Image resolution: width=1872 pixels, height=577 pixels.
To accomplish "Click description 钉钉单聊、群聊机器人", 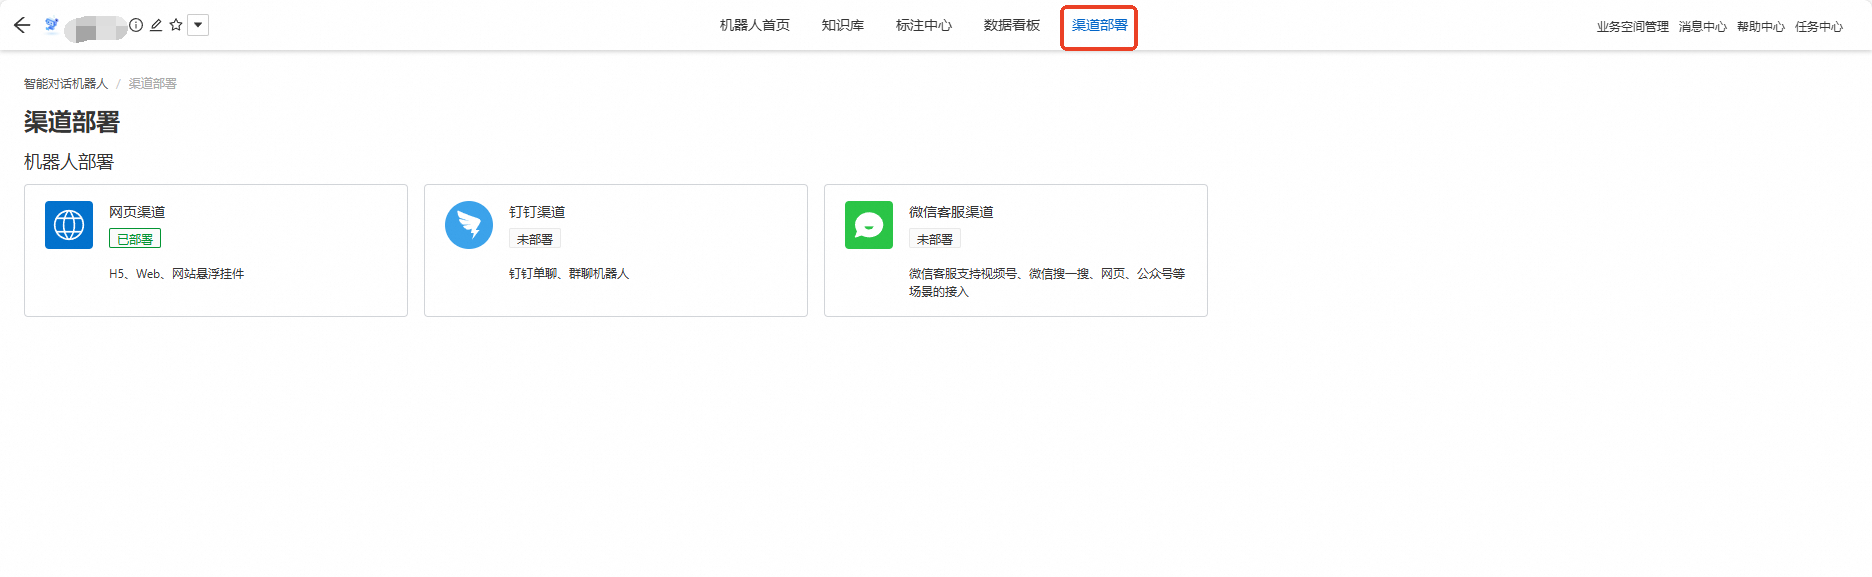I will (x=569, y=274).
